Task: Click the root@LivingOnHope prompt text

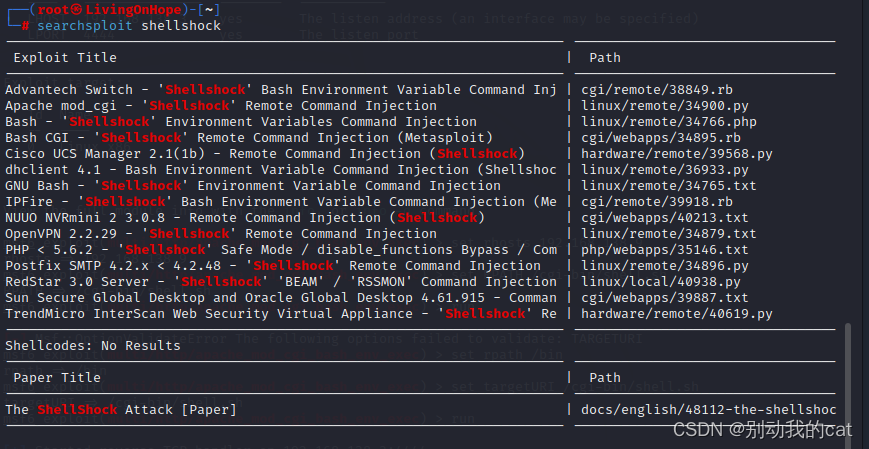Action: (x=109, y=10)
